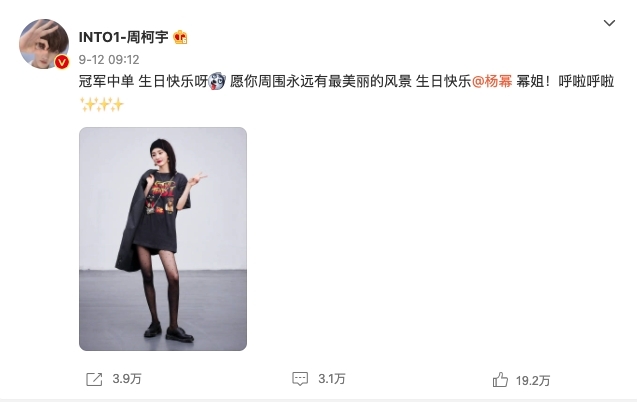This screenshot has height=402, width=637.
Task: Click the crown membership badge icon
Action: tap(180, 37)
